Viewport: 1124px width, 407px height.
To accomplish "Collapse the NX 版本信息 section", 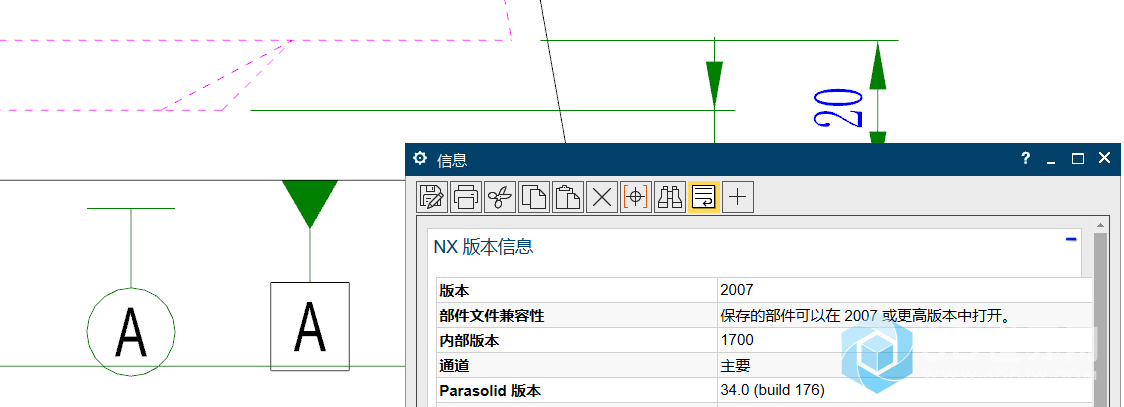I will 1071,239.
